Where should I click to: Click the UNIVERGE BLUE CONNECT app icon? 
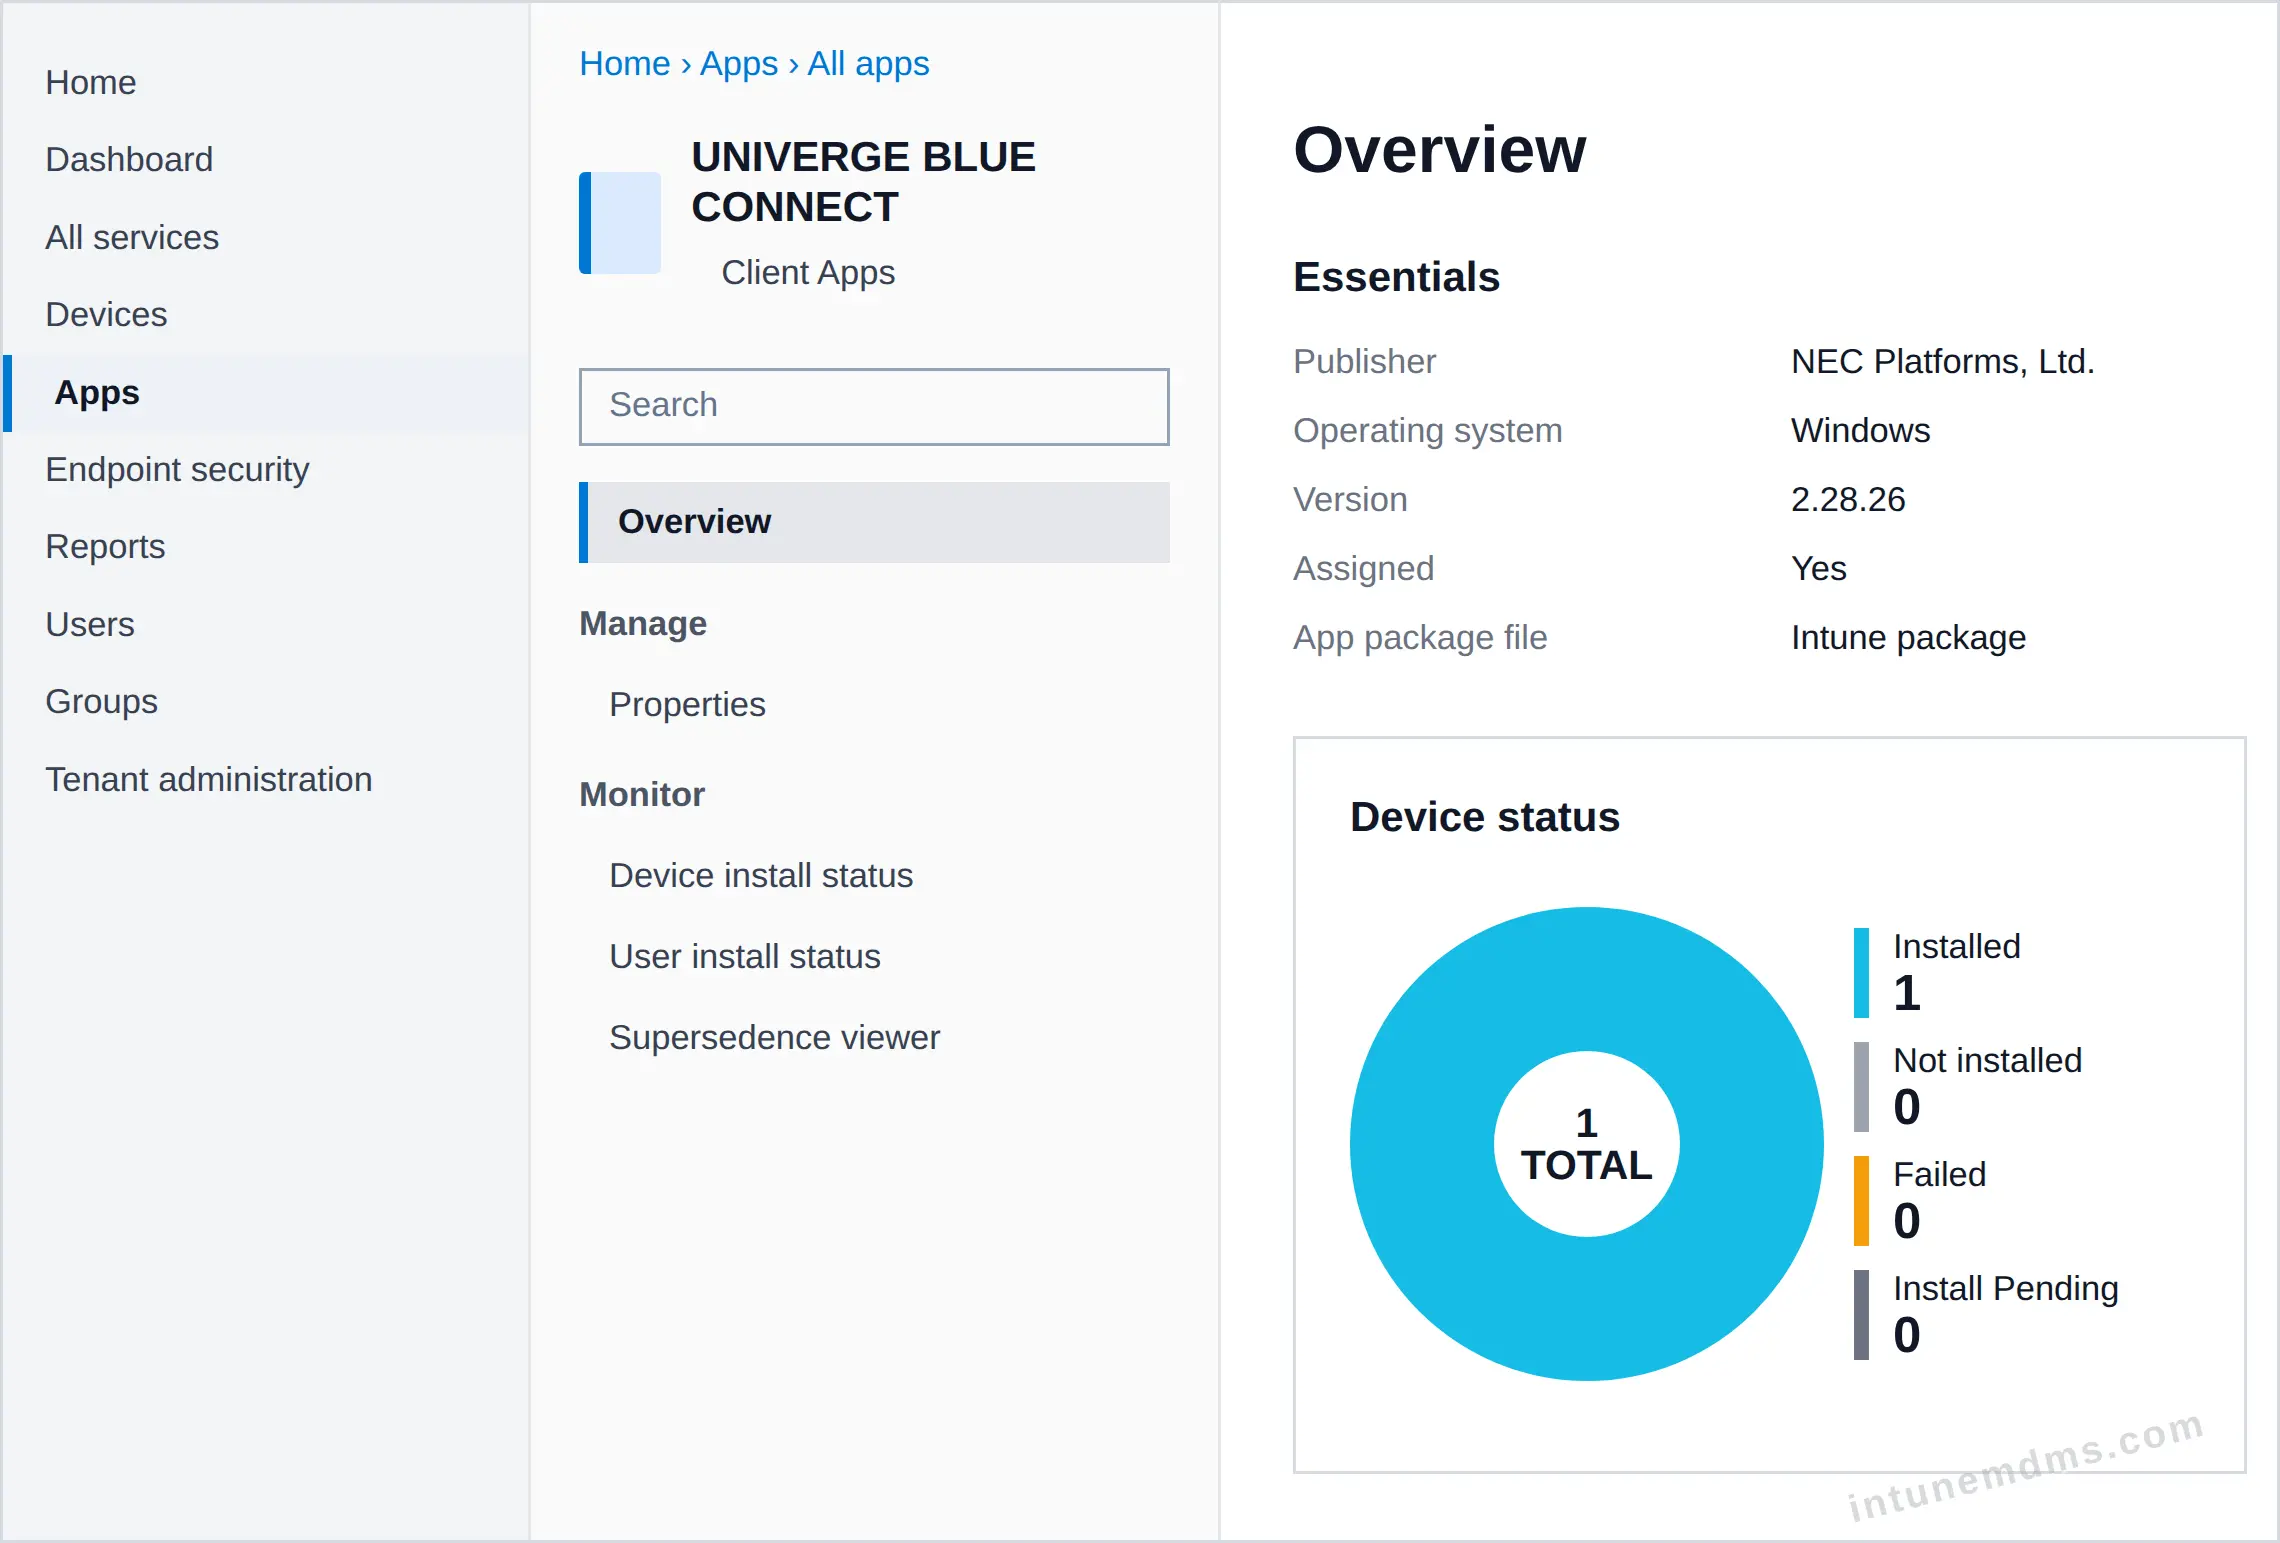pos(620,223)
